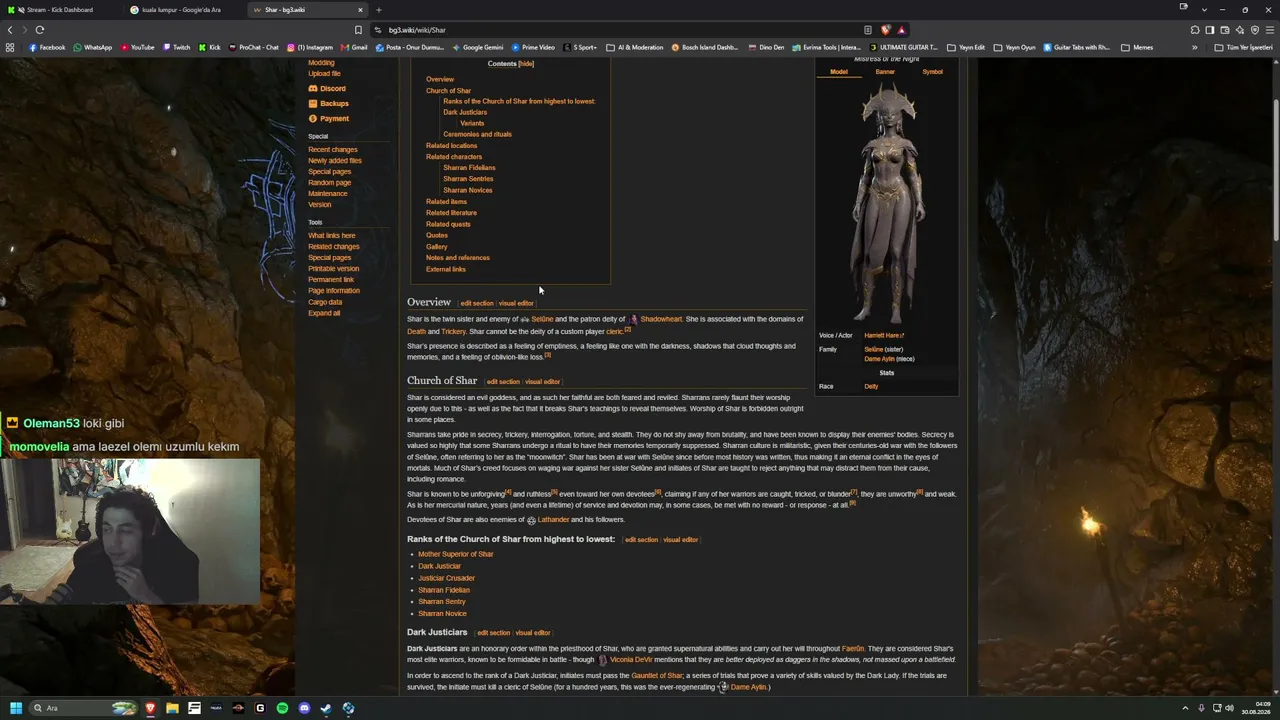Open the apps grid in bookmarks bar

coord(10,47)
